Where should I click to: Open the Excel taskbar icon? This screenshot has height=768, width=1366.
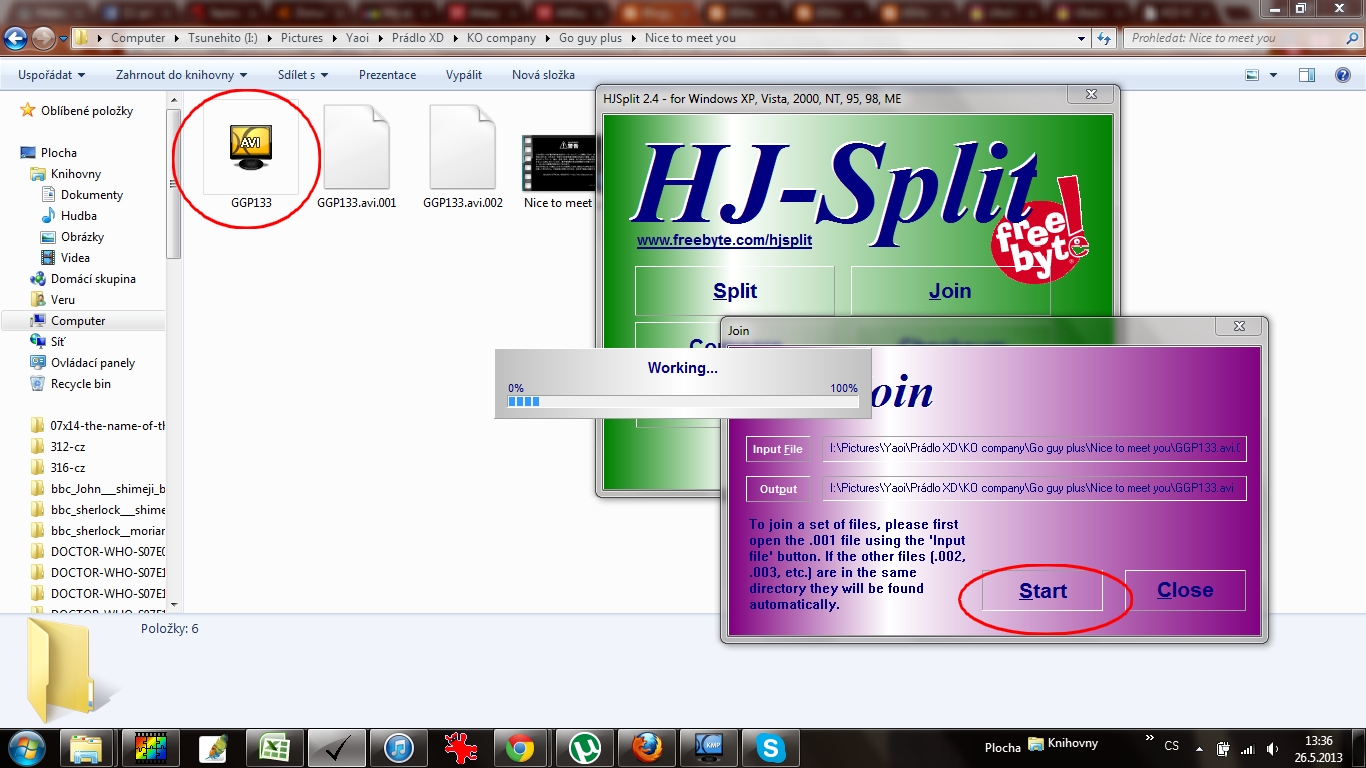point(274,747)
